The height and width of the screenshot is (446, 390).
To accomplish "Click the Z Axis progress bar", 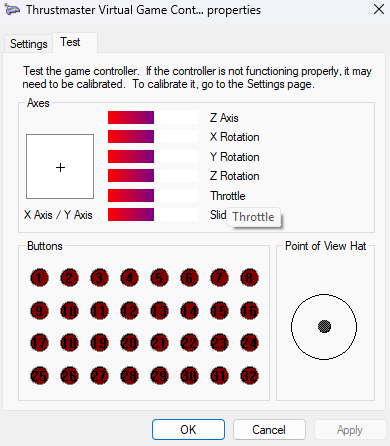I will pyautogui.click(x=153, y=118).
